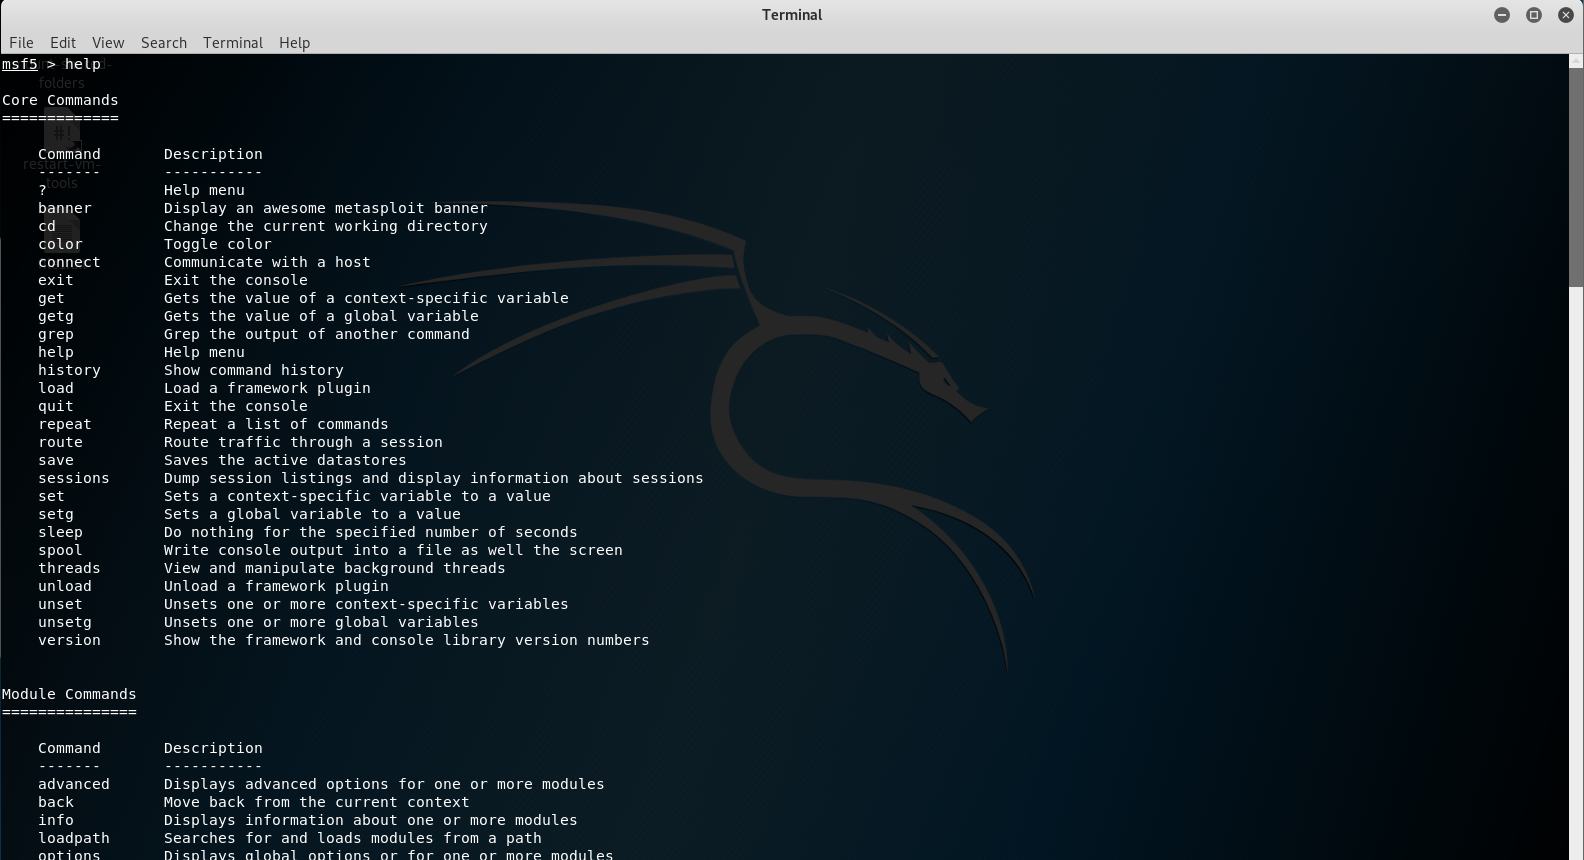Image resolution: width=1584 pixels, height=860 pixels.
Task: Select the 'sessions' command text
Action: point(74,478)
